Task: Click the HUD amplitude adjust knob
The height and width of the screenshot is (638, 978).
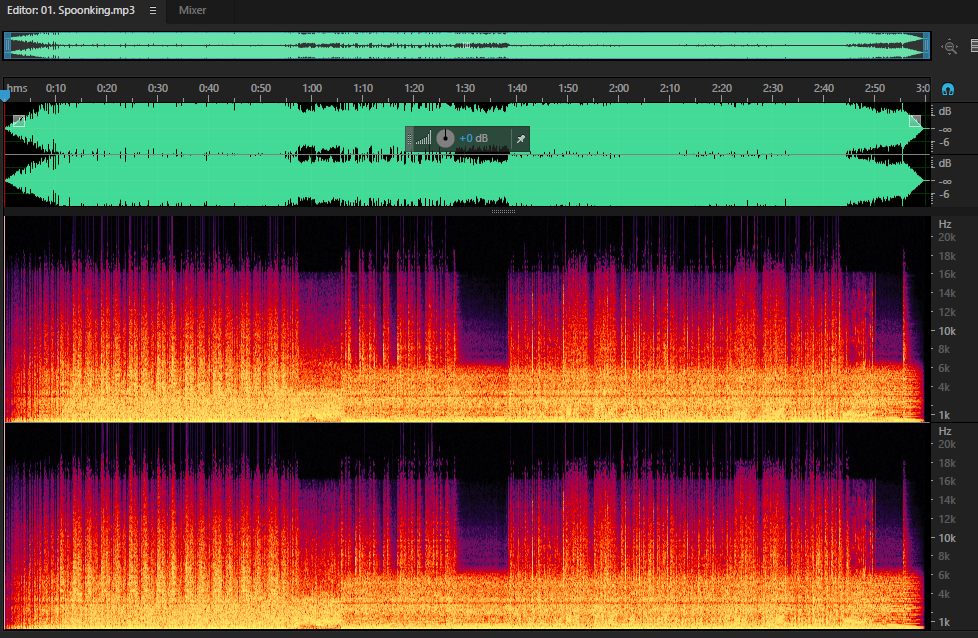Action: 445,138
